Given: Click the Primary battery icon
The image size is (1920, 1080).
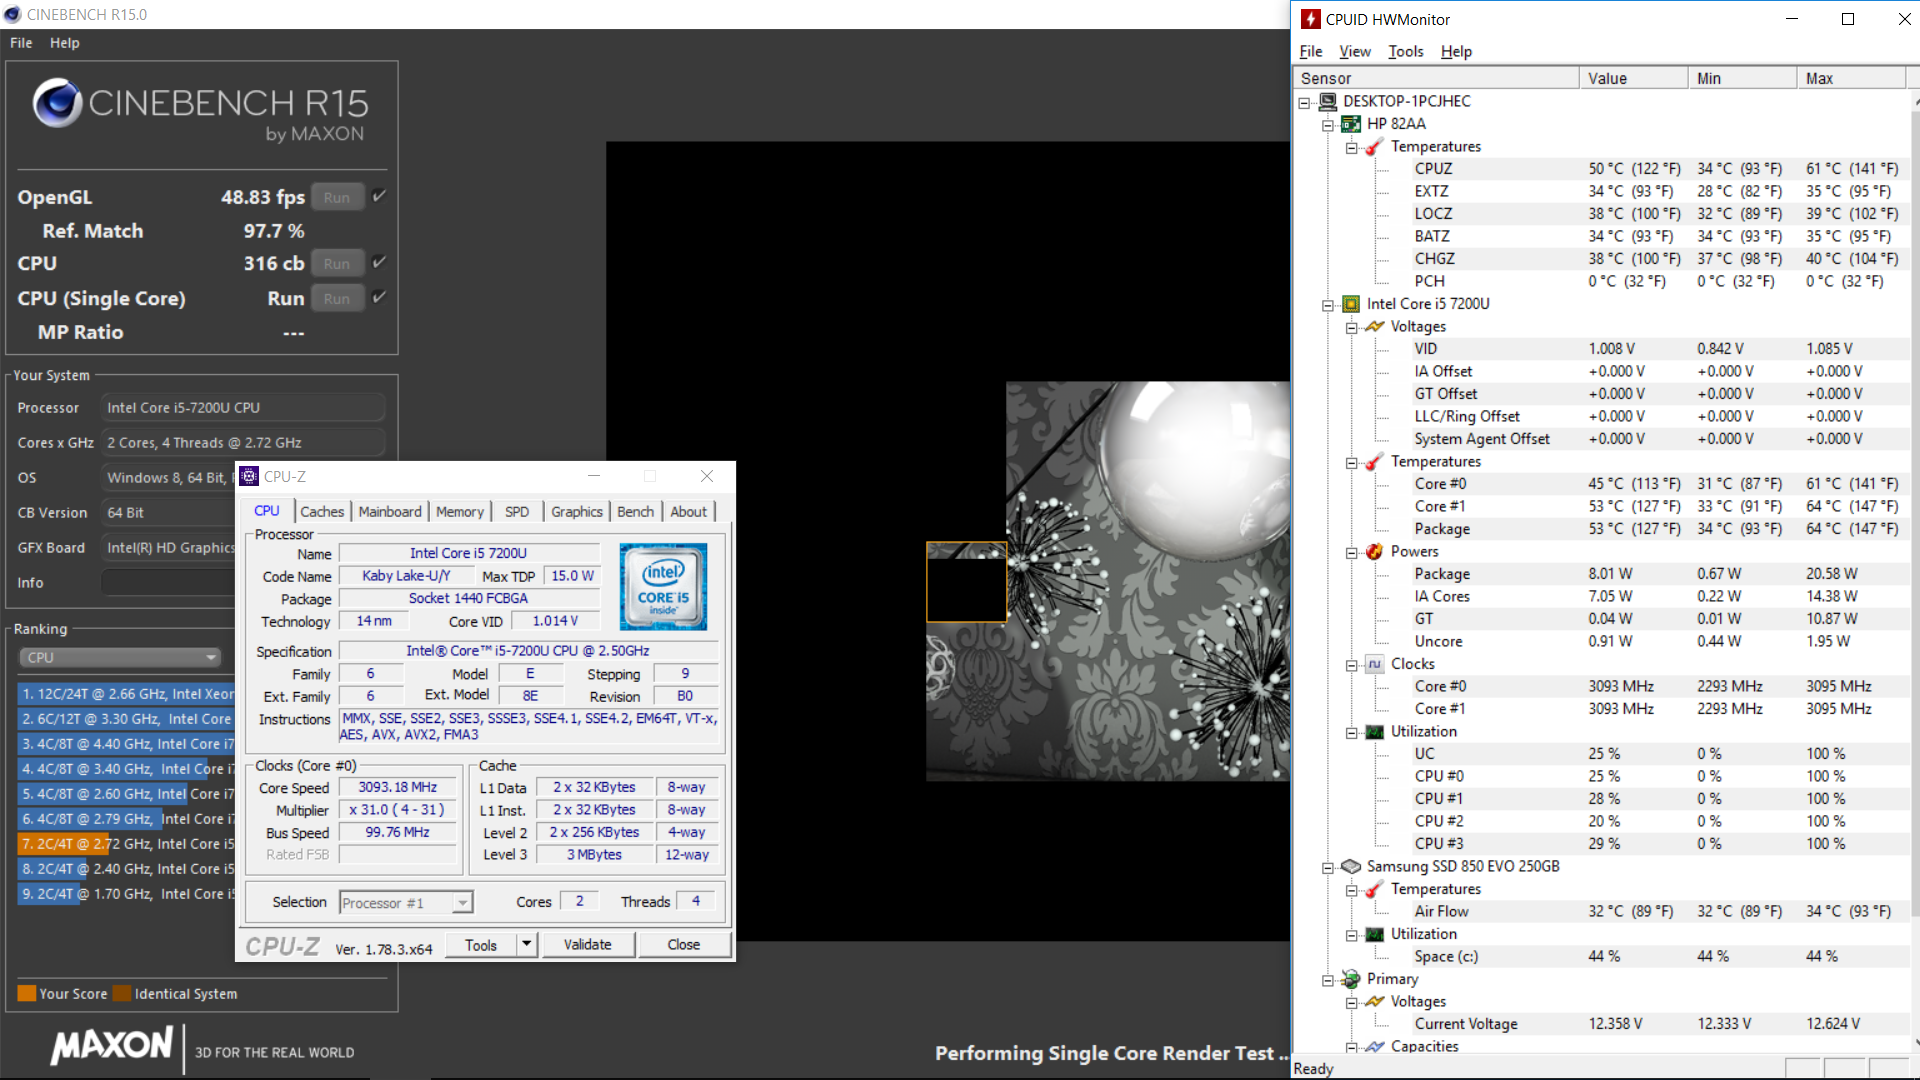Looking at the screenshot, I should [x=1351, y=979].
